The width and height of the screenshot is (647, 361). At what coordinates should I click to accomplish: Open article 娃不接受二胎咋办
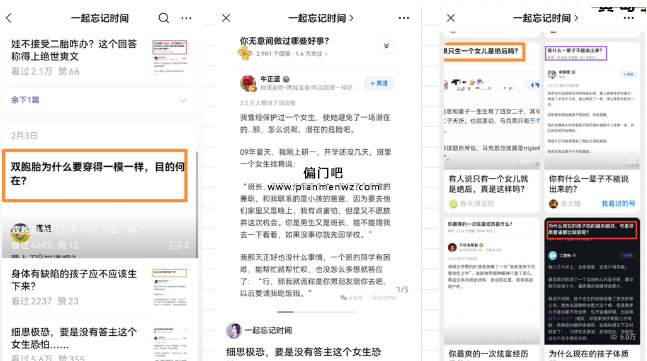[x=73, y=50]
